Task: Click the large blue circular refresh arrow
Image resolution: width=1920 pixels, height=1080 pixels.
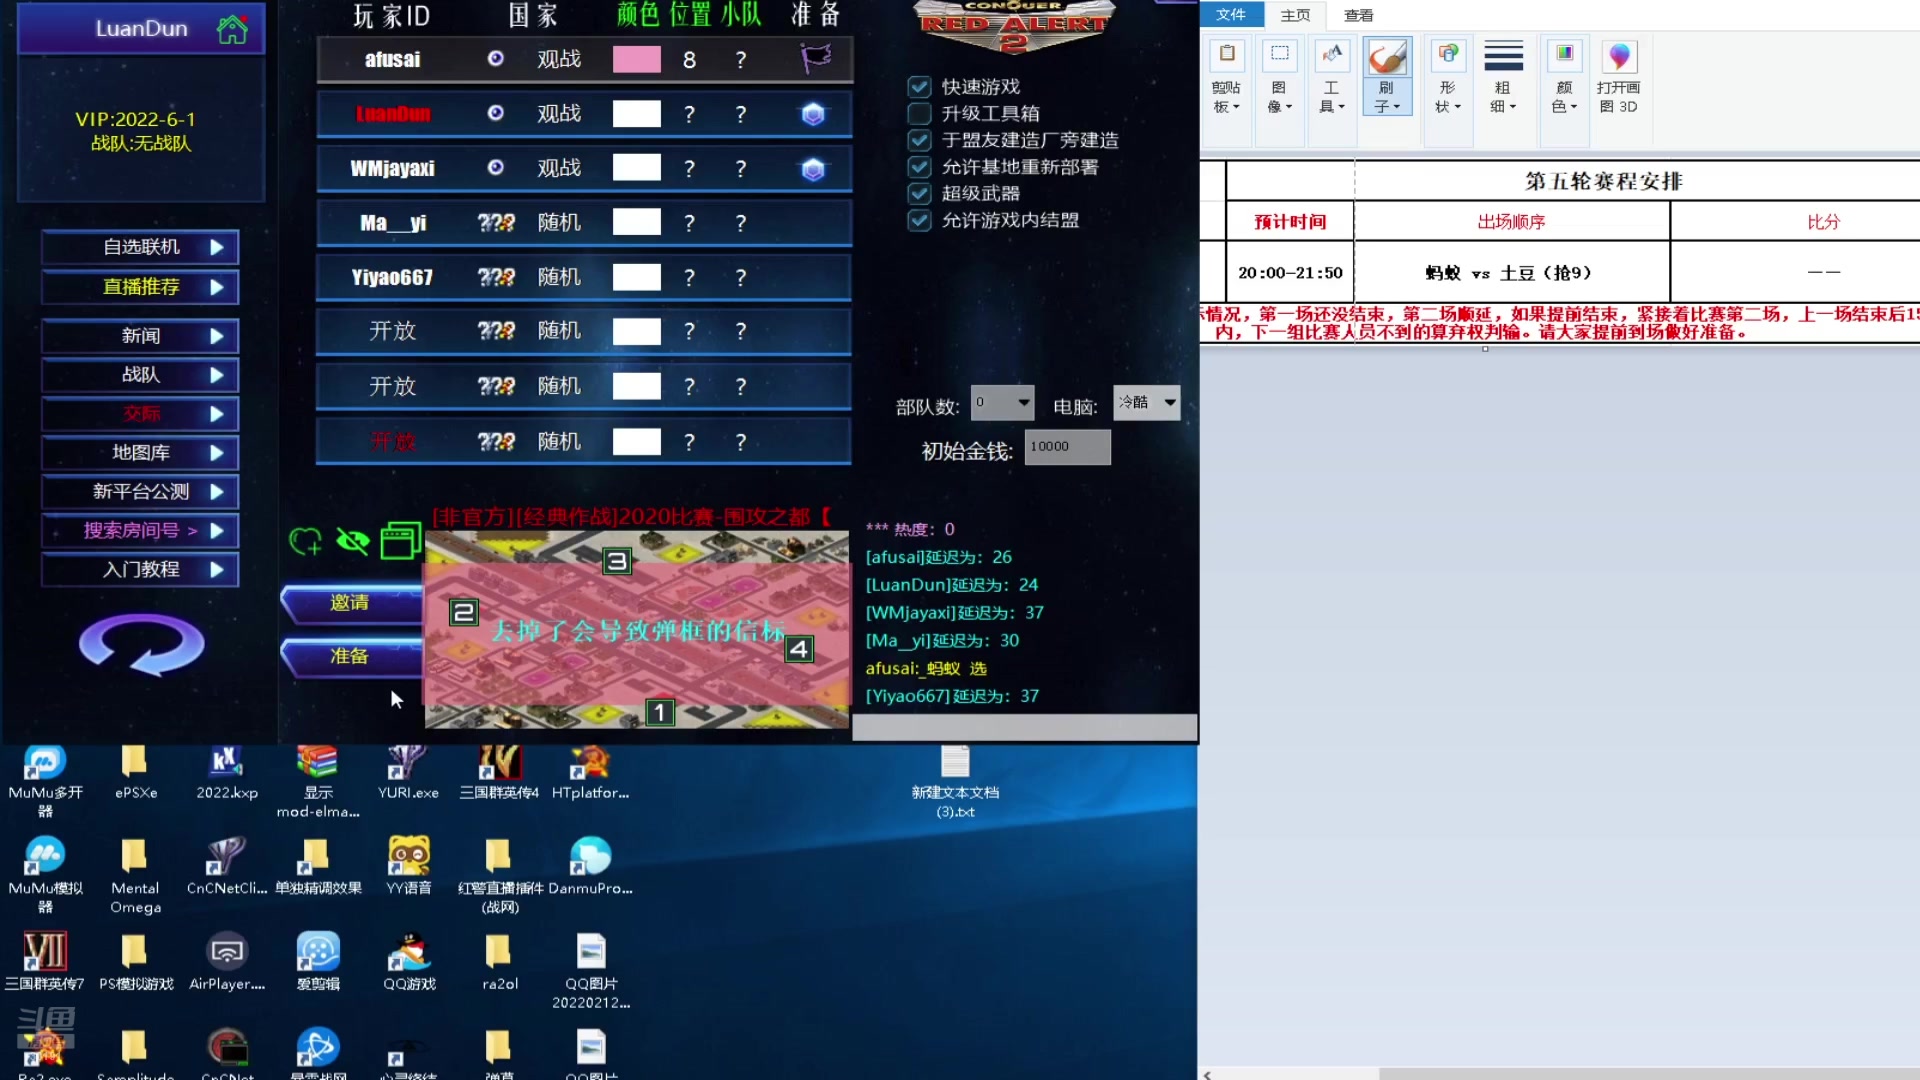Action: 142,644
